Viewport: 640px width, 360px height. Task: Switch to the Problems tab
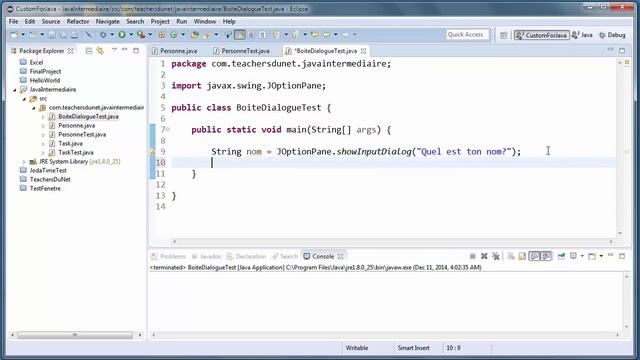(x=169, y=256)
